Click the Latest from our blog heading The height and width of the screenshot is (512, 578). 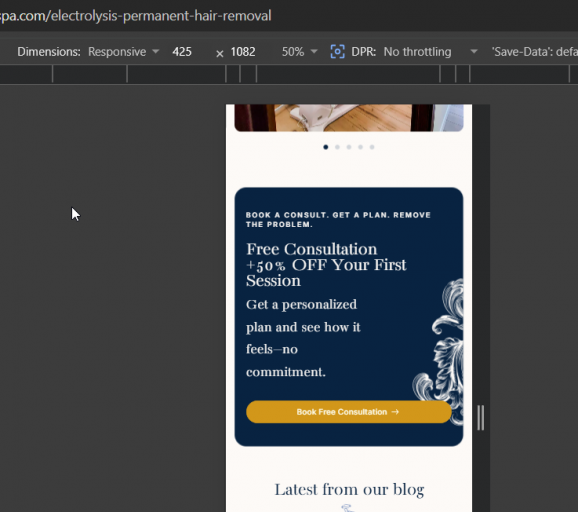[x=349, y=490]
